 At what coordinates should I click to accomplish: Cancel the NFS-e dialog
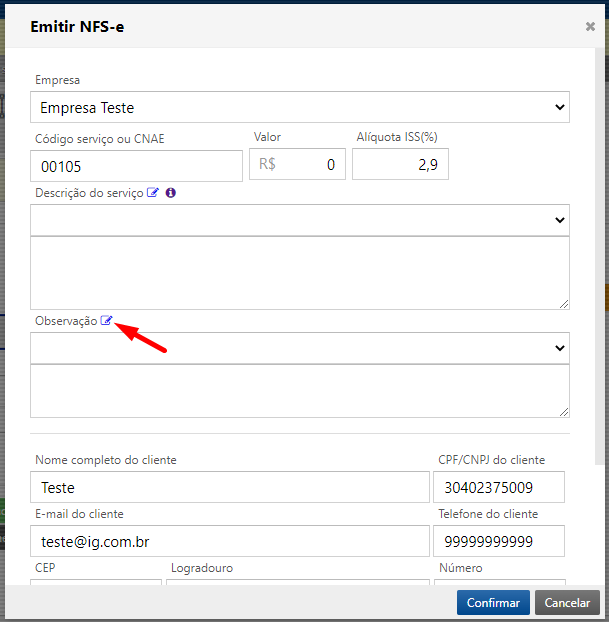pos(567,603)
